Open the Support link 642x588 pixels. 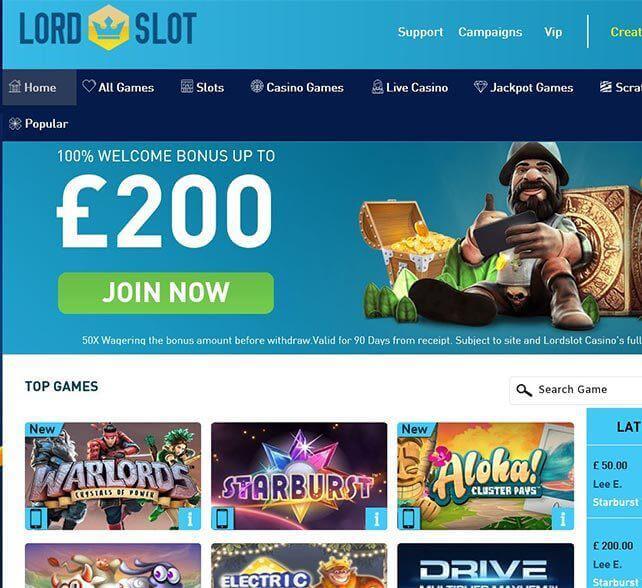click(420, 32)
